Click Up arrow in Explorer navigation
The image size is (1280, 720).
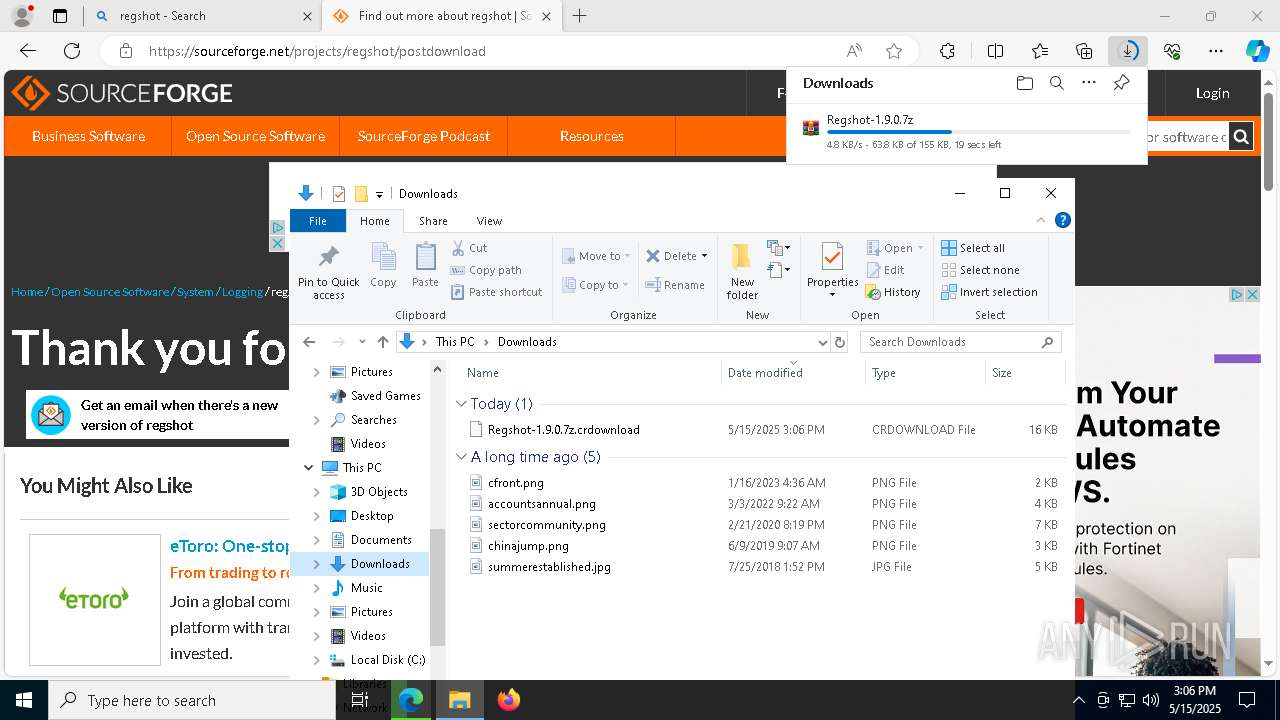coord(382,342)
